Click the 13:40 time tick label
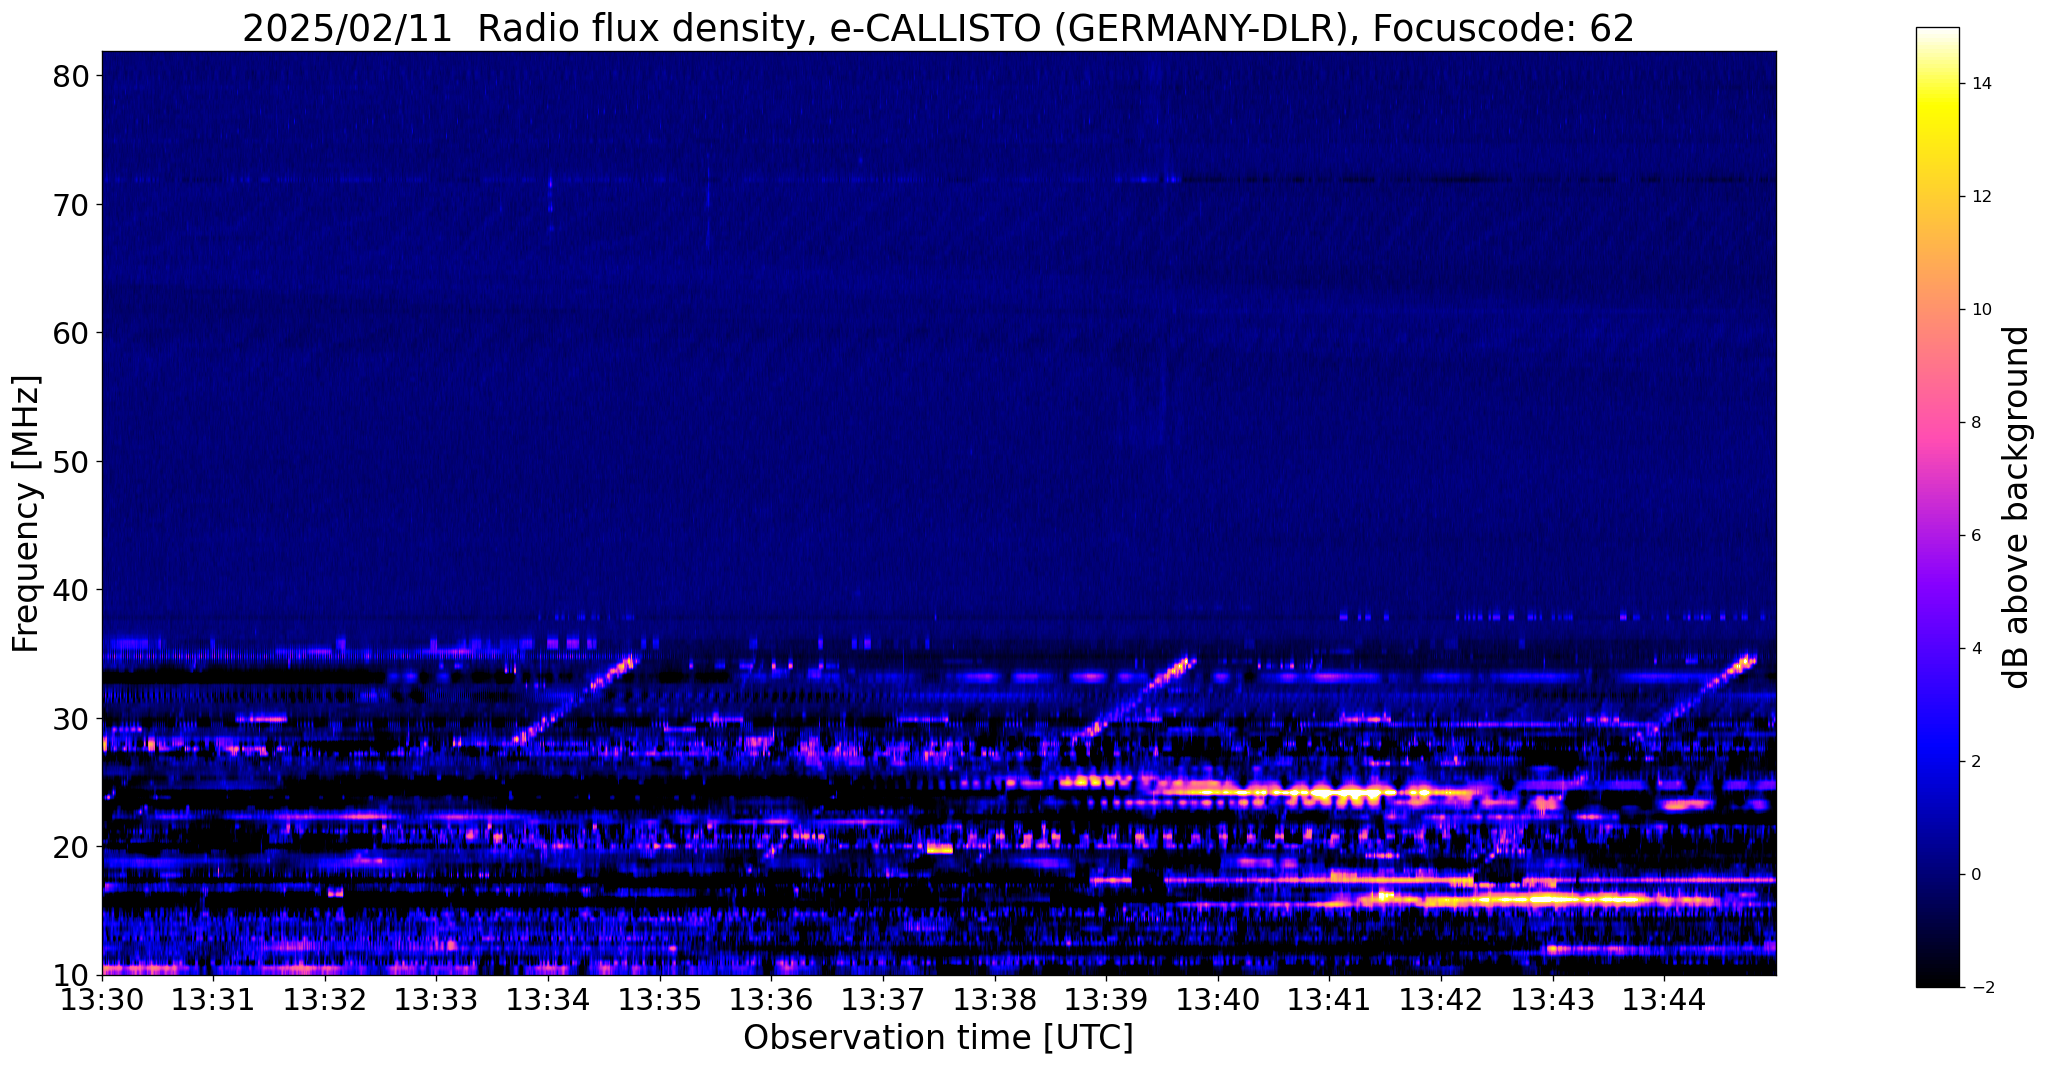Viewport: 2047px width, 1067px height. (x=1218, y=999)
